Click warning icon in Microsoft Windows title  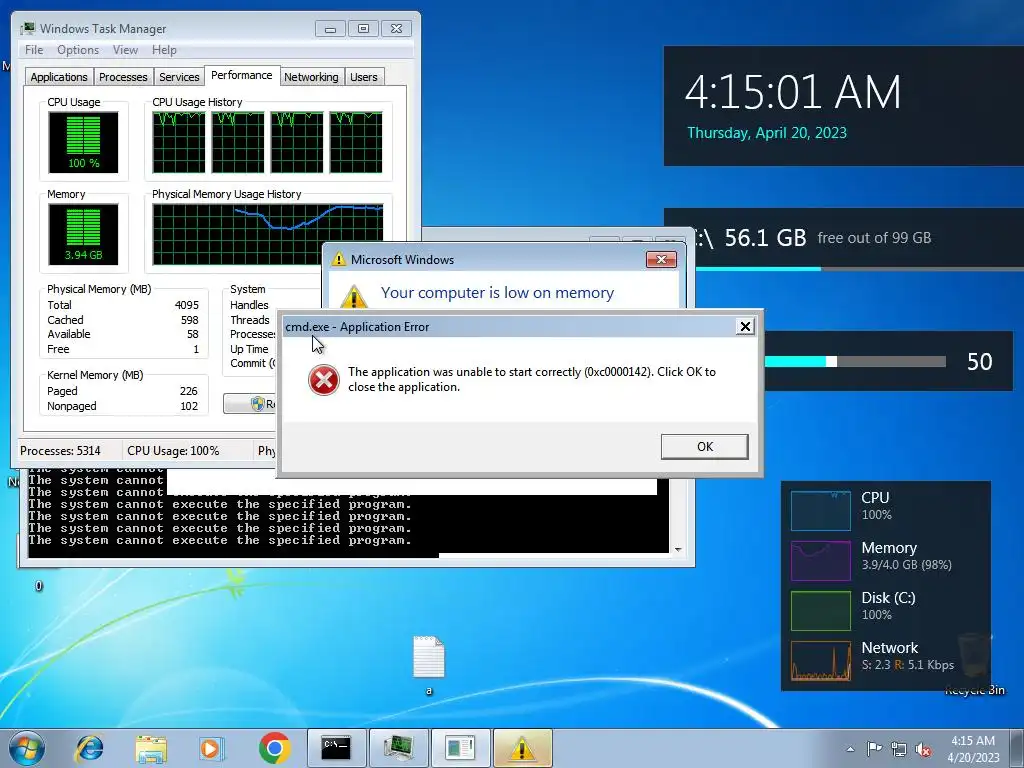(338, 259)
